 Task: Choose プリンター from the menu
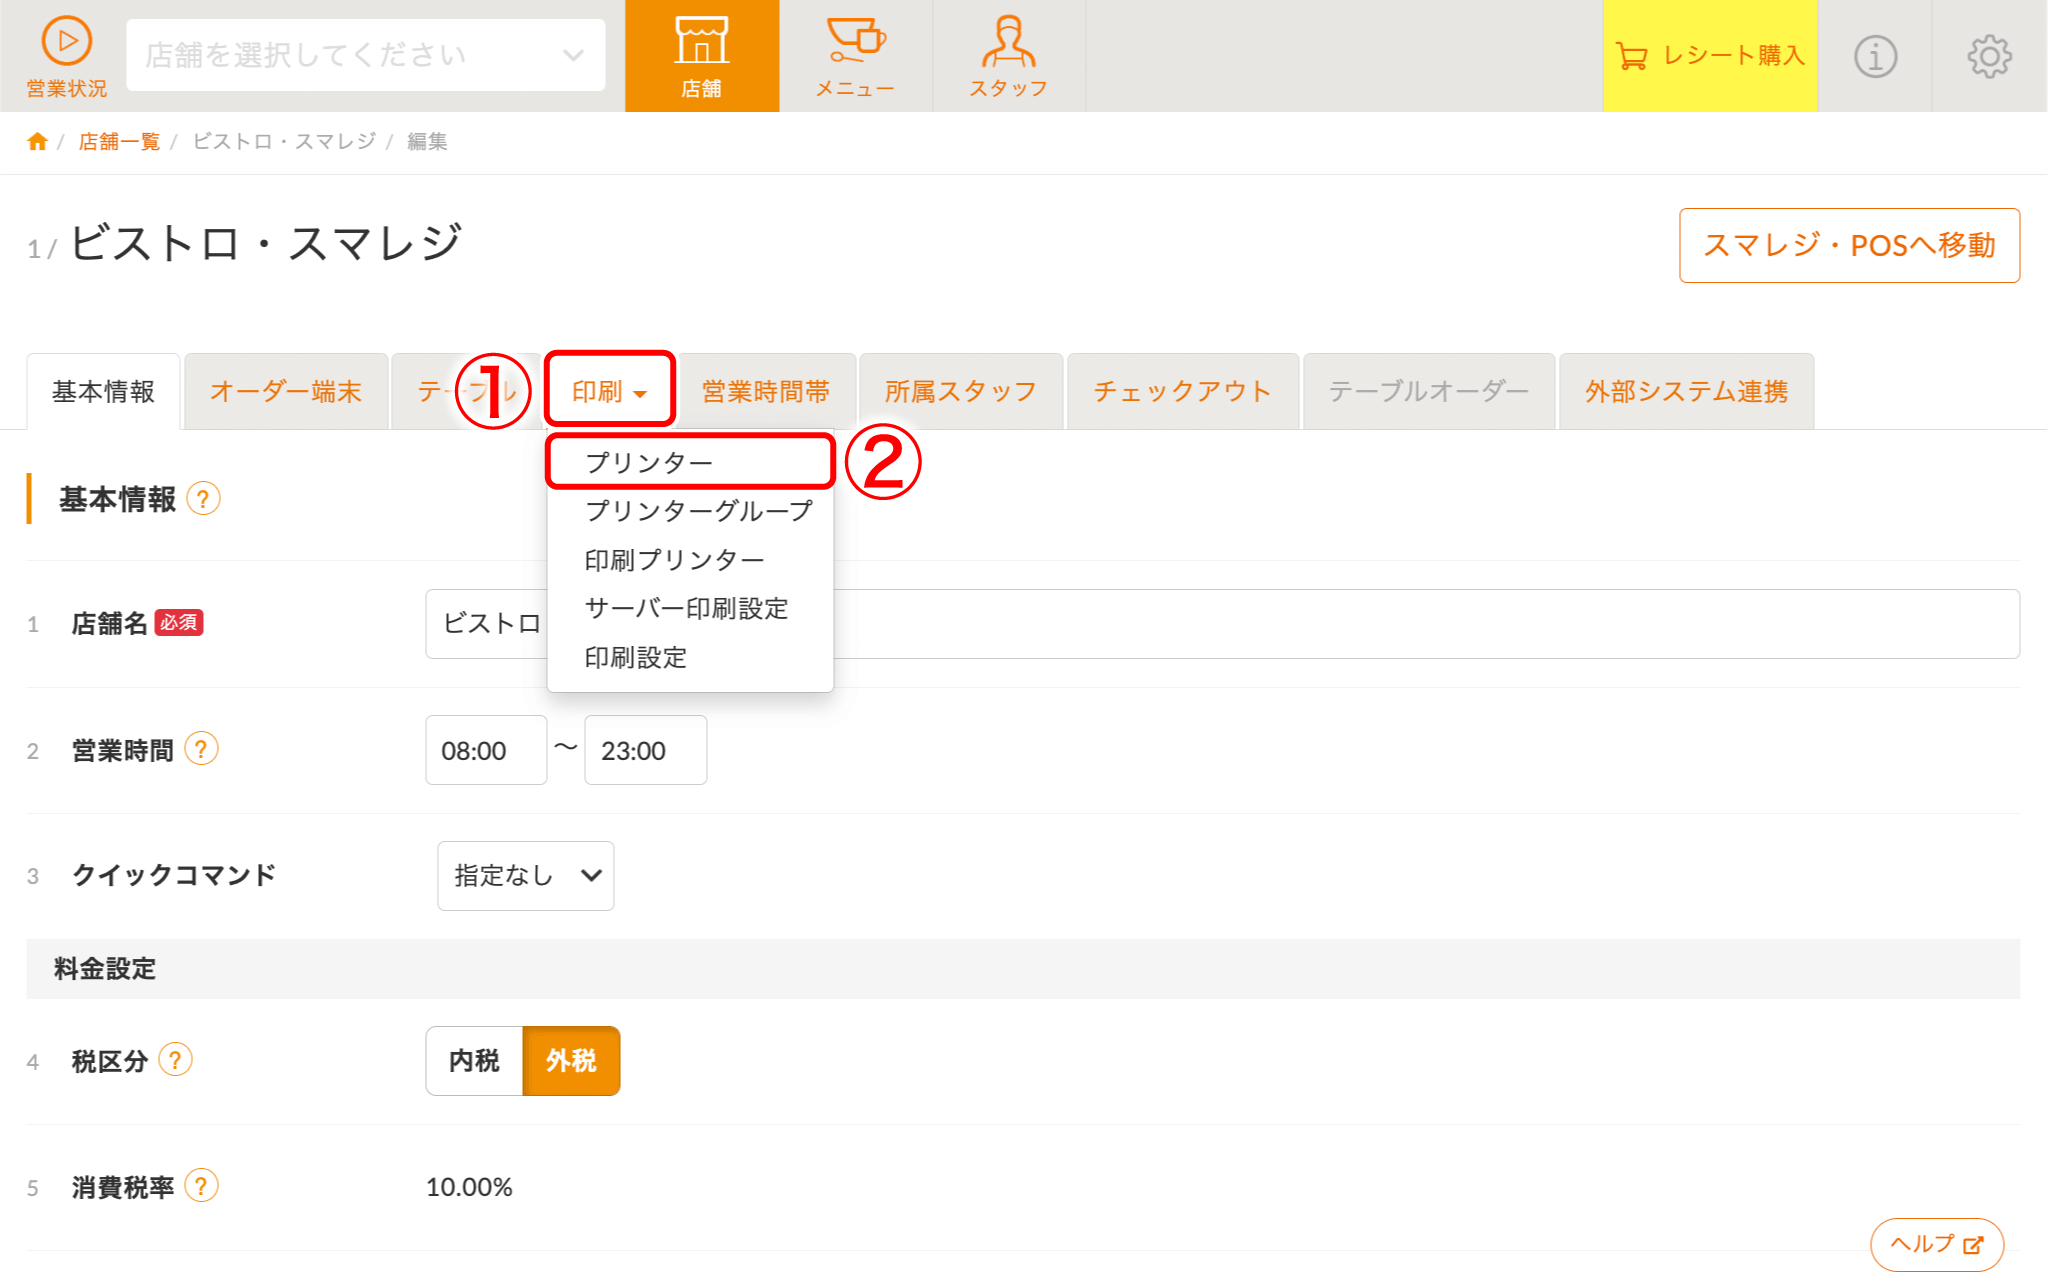(690, 462)
